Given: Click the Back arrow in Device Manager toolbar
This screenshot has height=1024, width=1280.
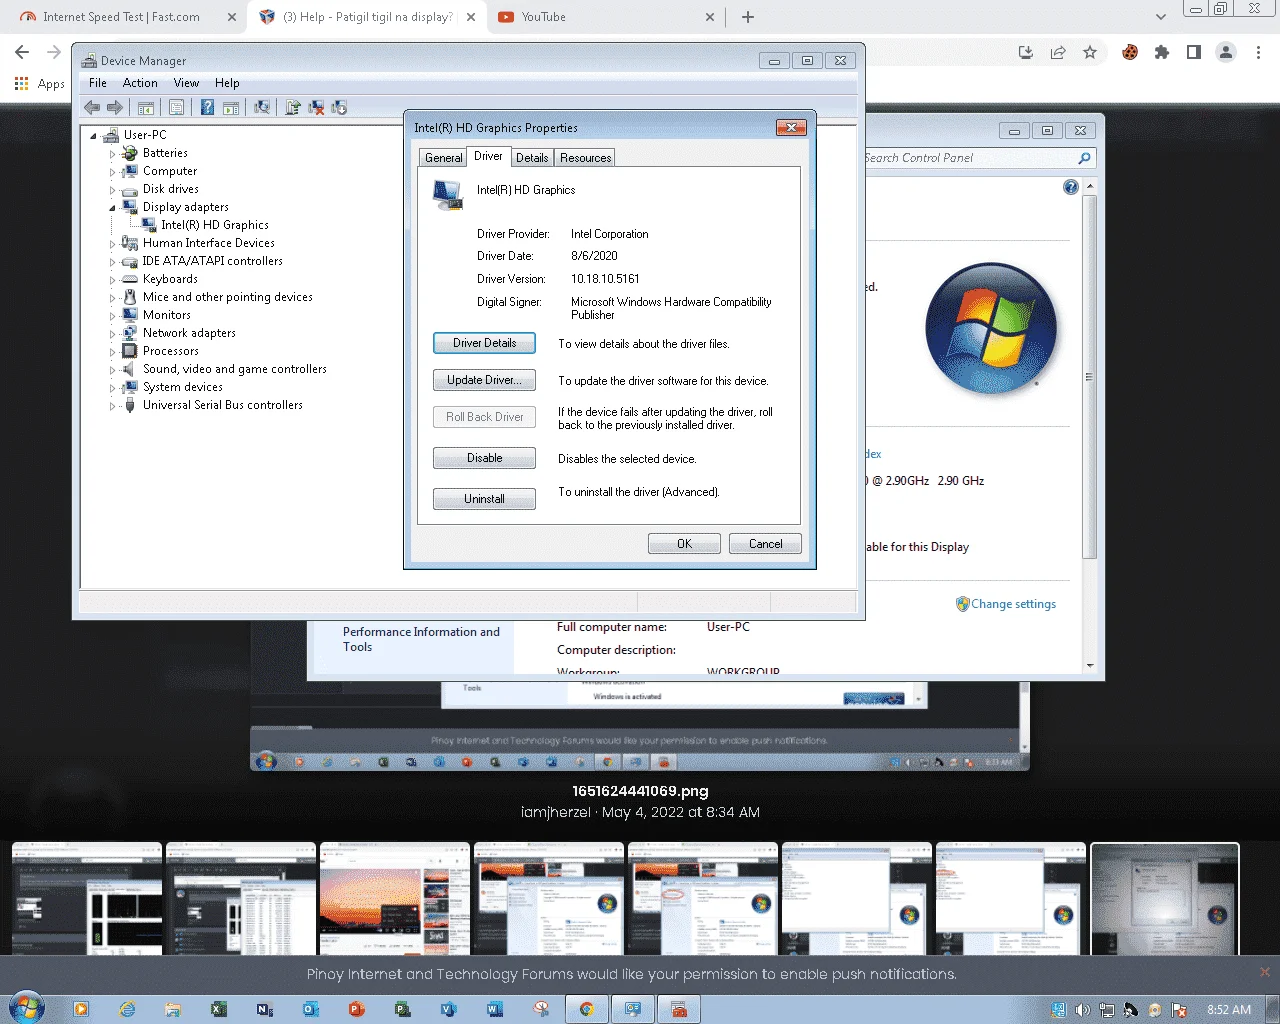Looking at the screenshot, I should pyautogui.click(x=92, y=108).
